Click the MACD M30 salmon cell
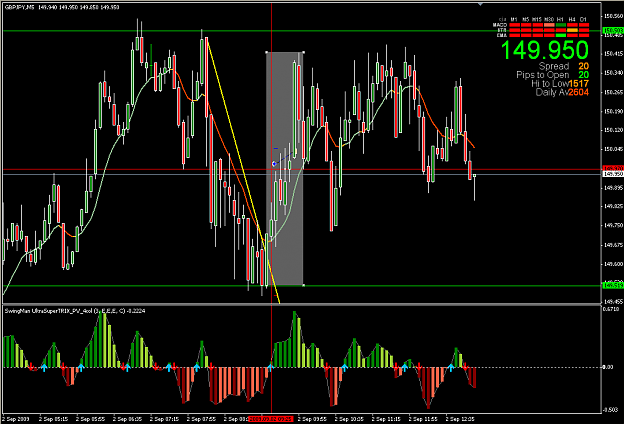 click(x=549, y=25)
